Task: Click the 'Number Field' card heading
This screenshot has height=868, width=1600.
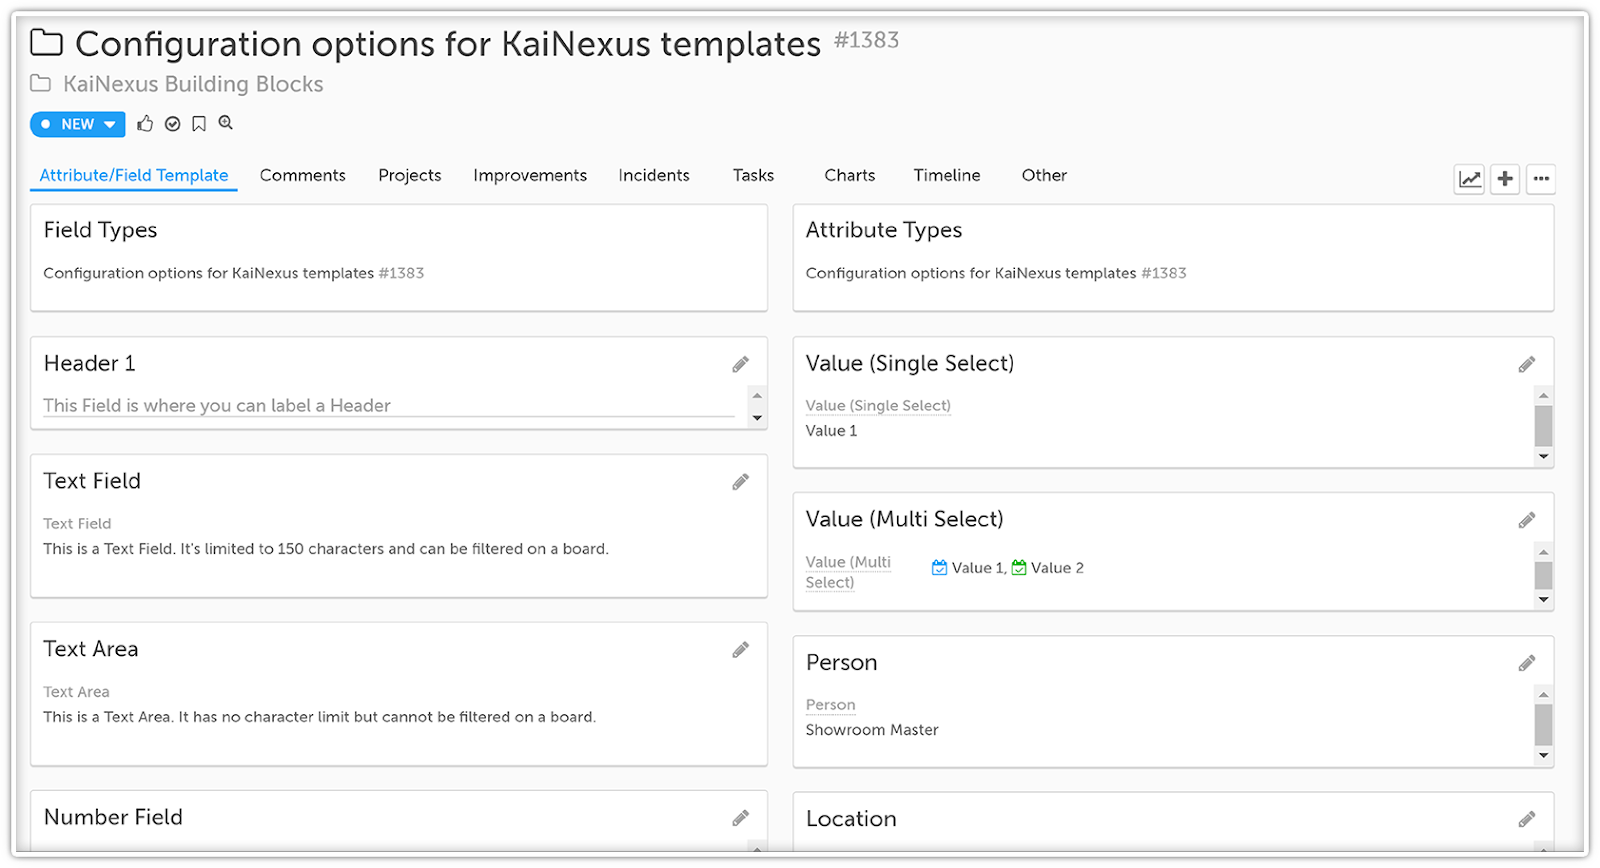Action: tap(113, 817)
